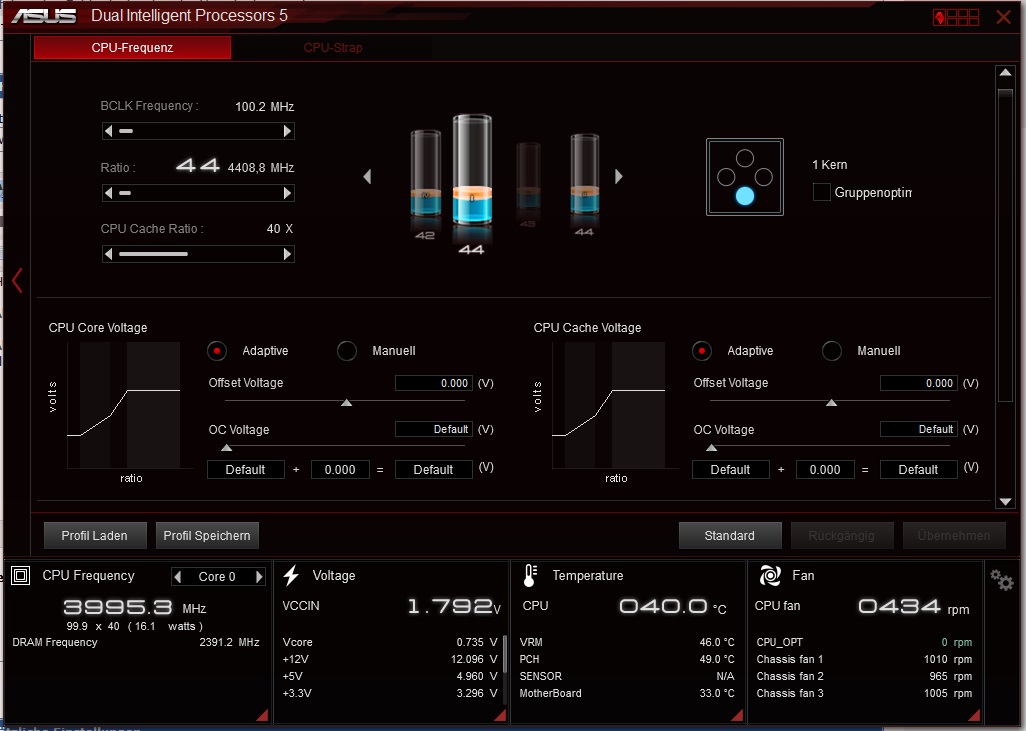Select next core after Core 0

point(259,576)
